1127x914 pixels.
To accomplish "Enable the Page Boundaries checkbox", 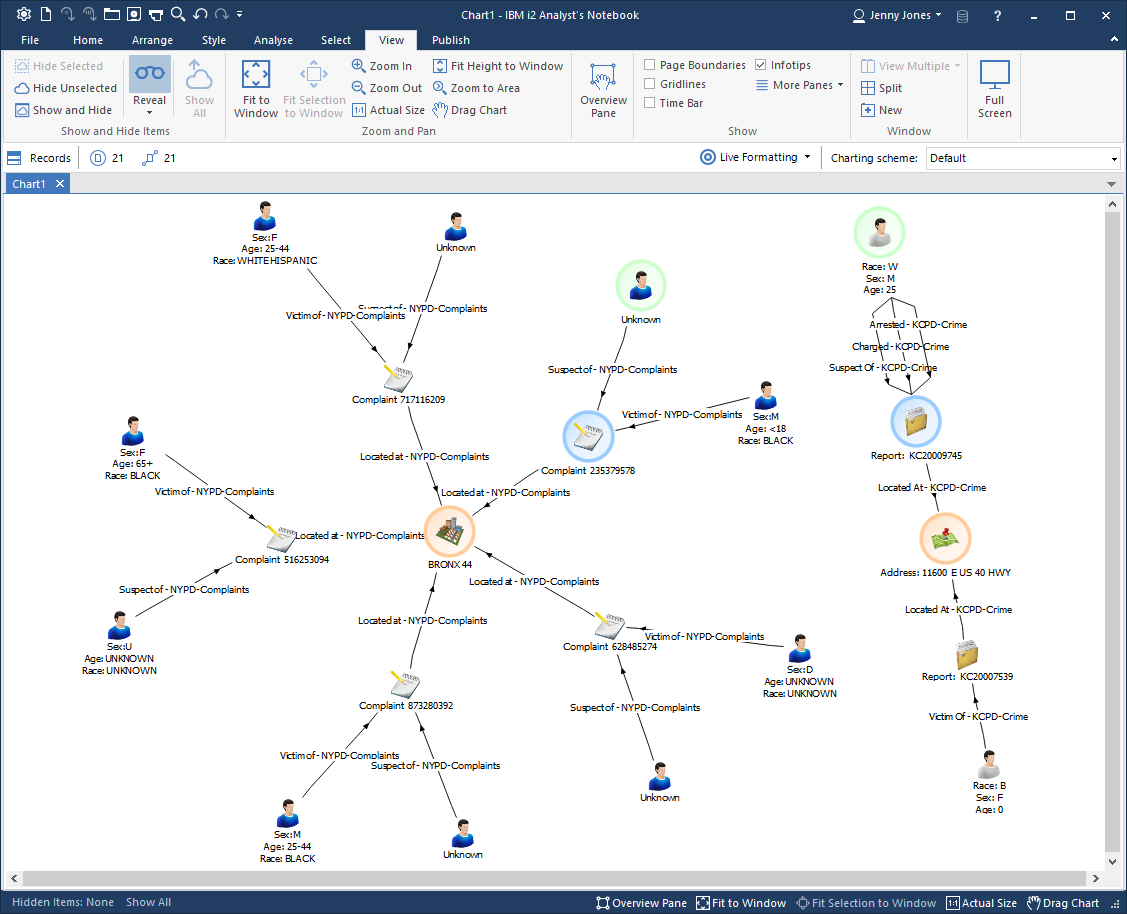I will click(x=650, y=65).
